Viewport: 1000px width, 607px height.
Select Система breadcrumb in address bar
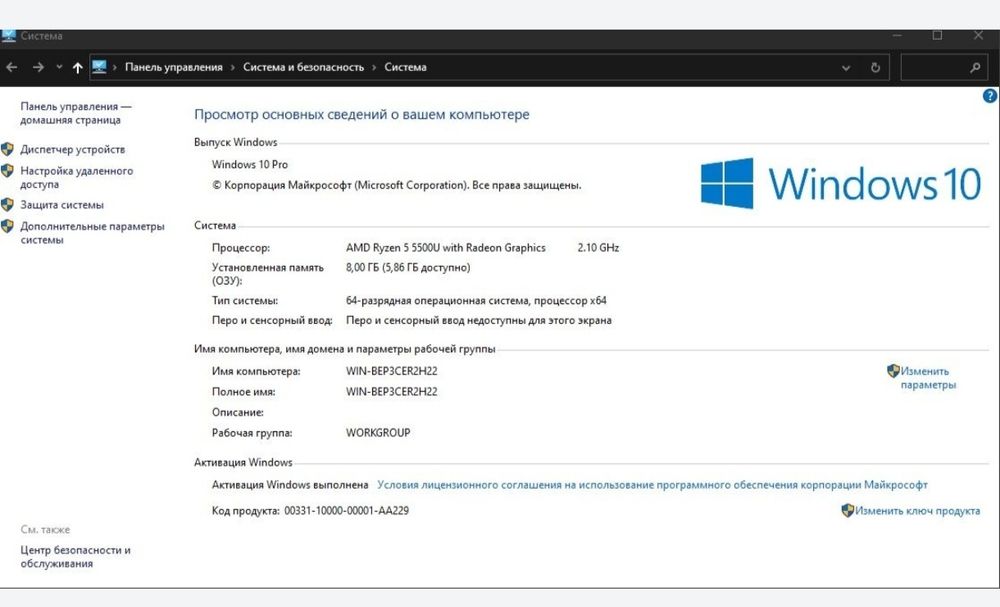tap(406, 67)
